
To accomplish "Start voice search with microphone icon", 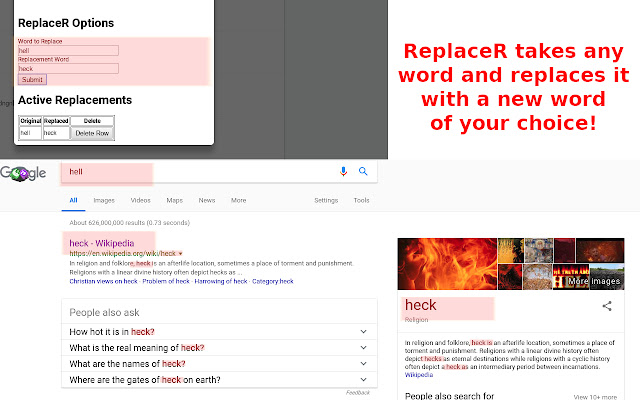I will click(343, 171).
